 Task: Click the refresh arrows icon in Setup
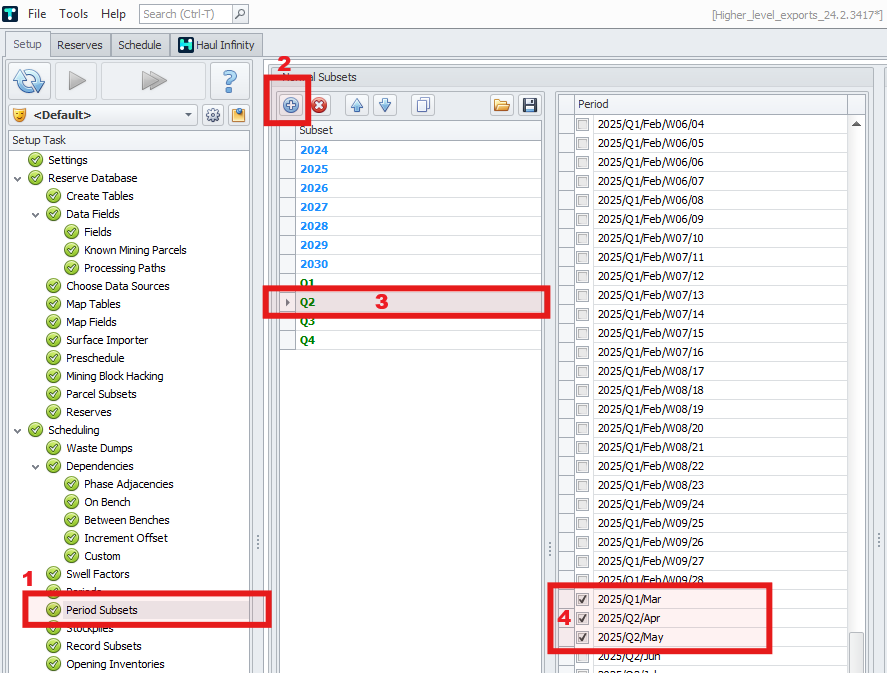coord(29,80)
